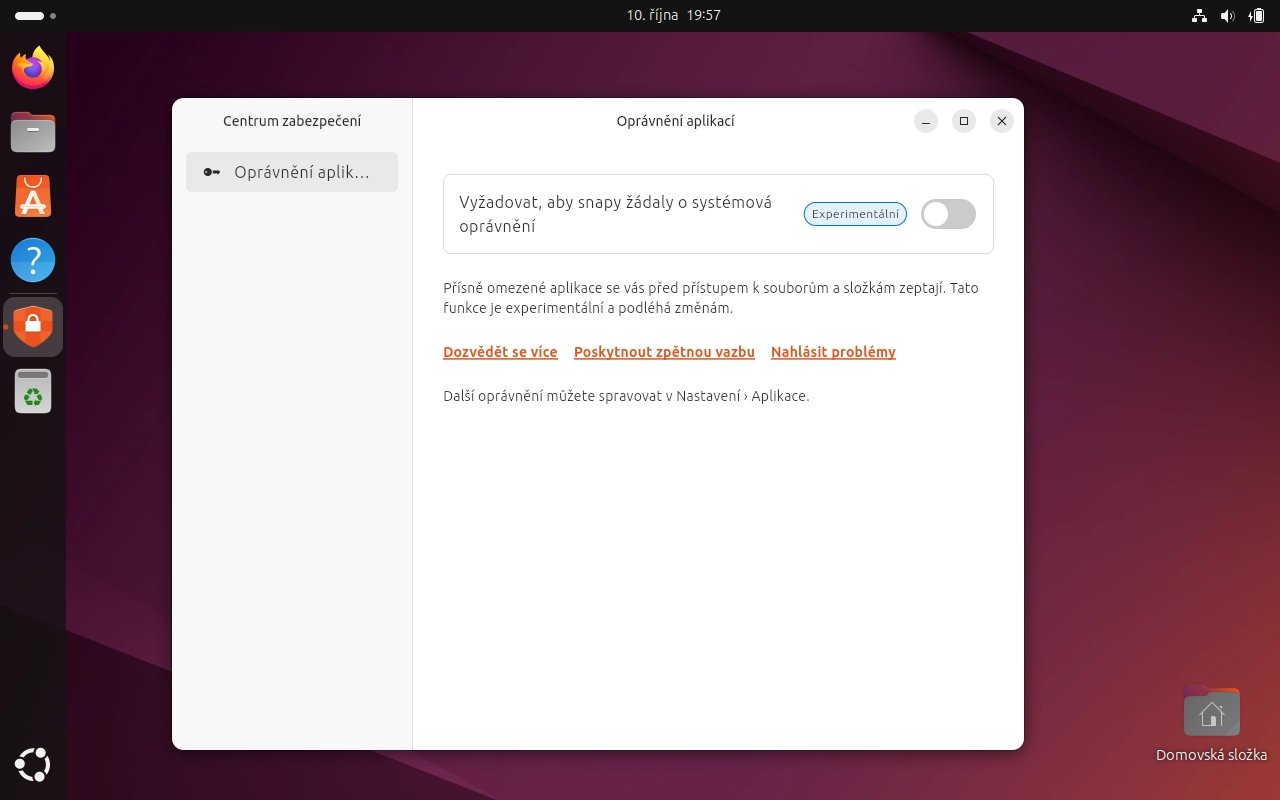
Task: Click the battery icon in the top bar
Action: coord(1257,16)
